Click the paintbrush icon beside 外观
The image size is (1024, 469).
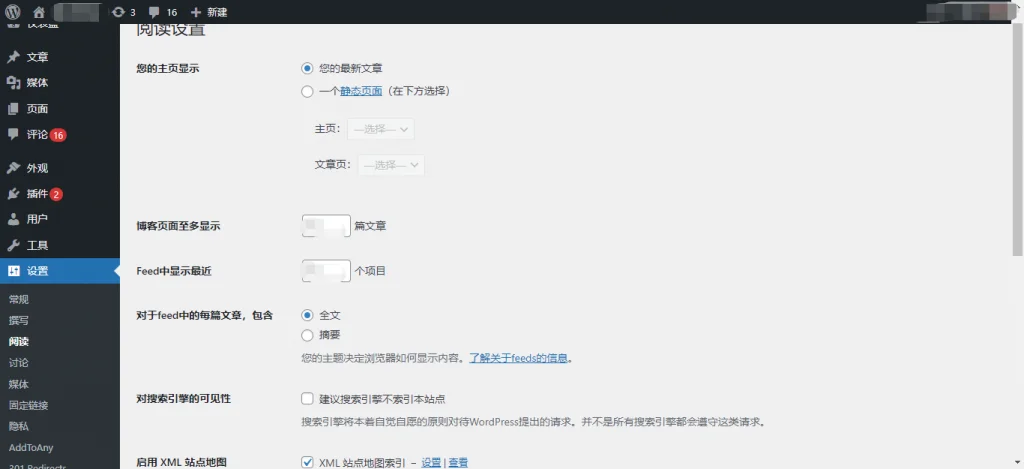tap(13, 168)
